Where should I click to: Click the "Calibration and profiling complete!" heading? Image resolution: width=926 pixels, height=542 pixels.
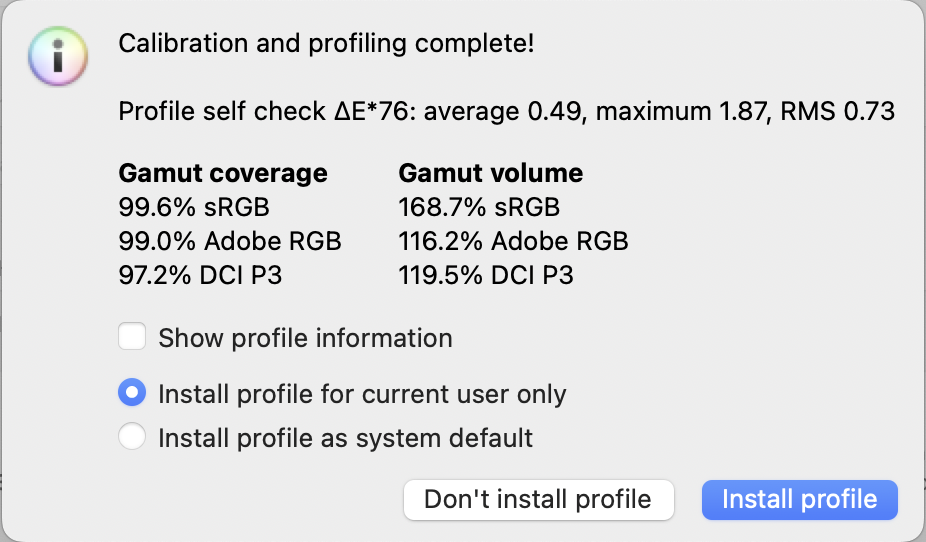tap(327, 43)
